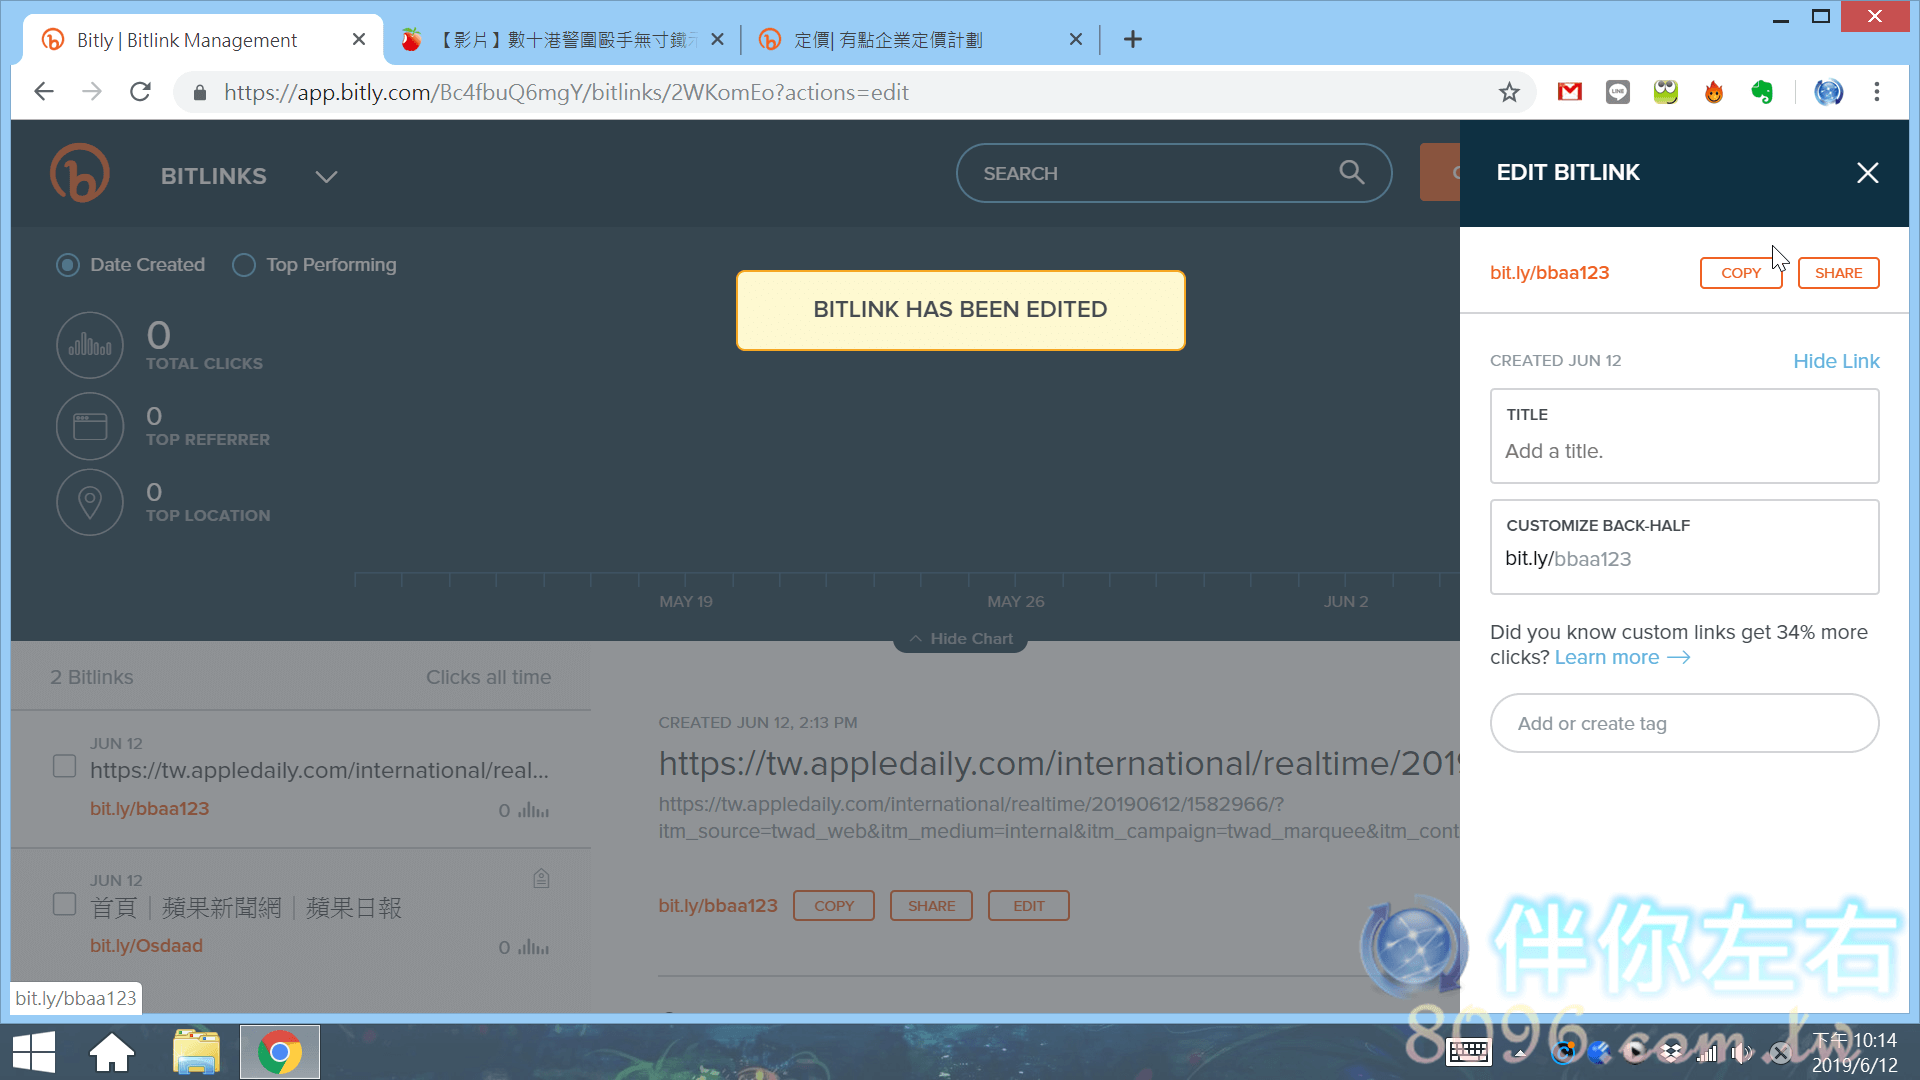Click clicks chart icon for Osdaad row
1920x1080 pixels.
[x=533, y=948]
